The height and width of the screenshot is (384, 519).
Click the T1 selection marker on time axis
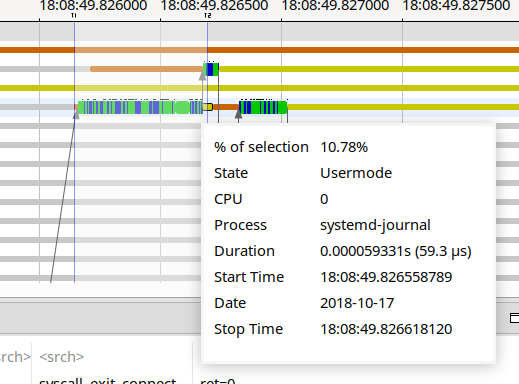click(74, 15)
